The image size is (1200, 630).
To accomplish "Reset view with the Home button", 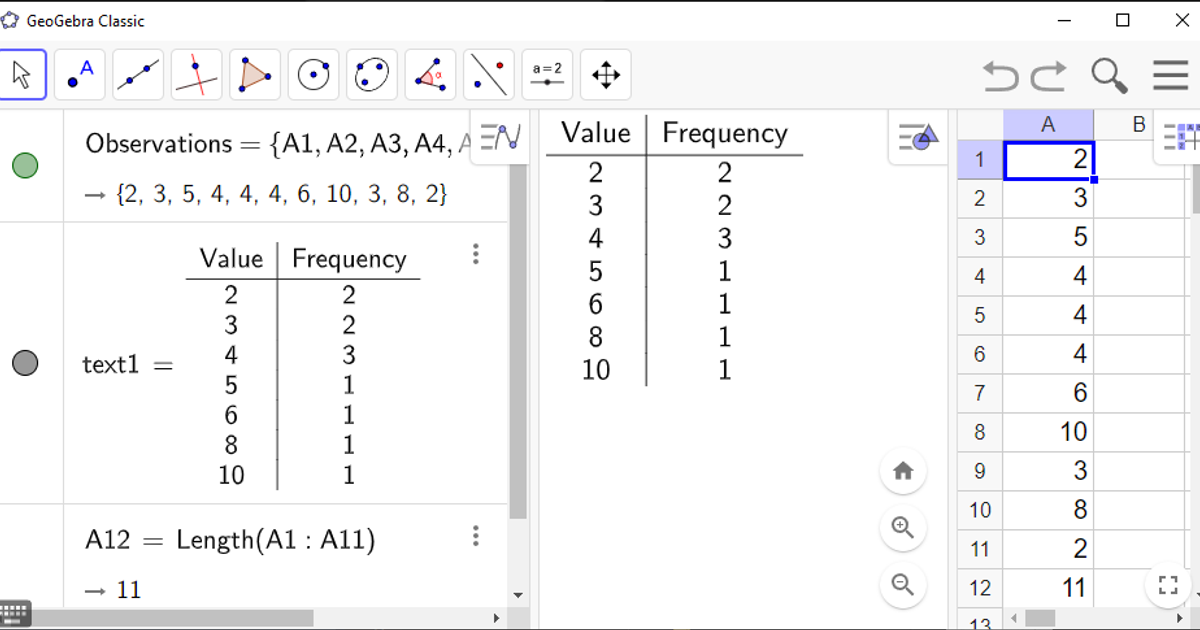I will click(903, 471).
